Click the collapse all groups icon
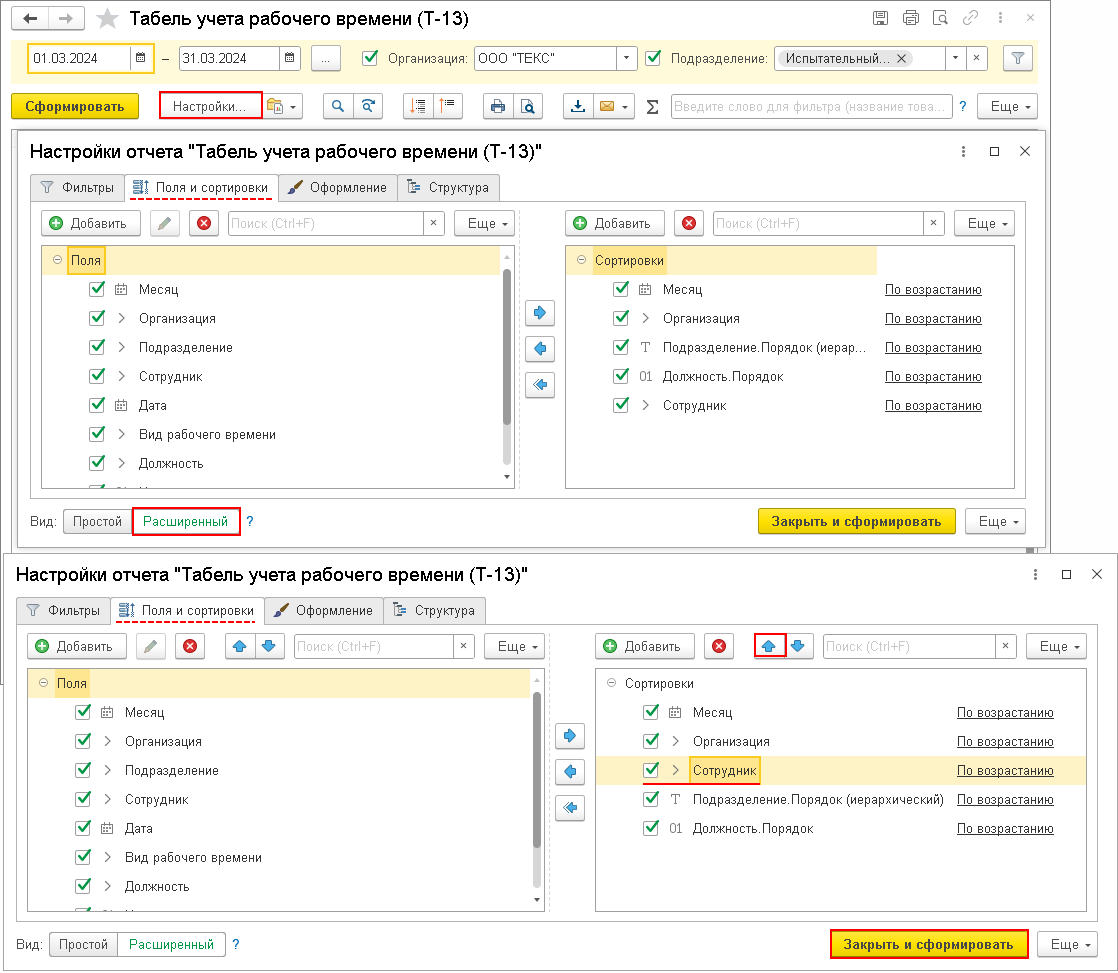Screen dimensions: 1118x973 [448, 106]
